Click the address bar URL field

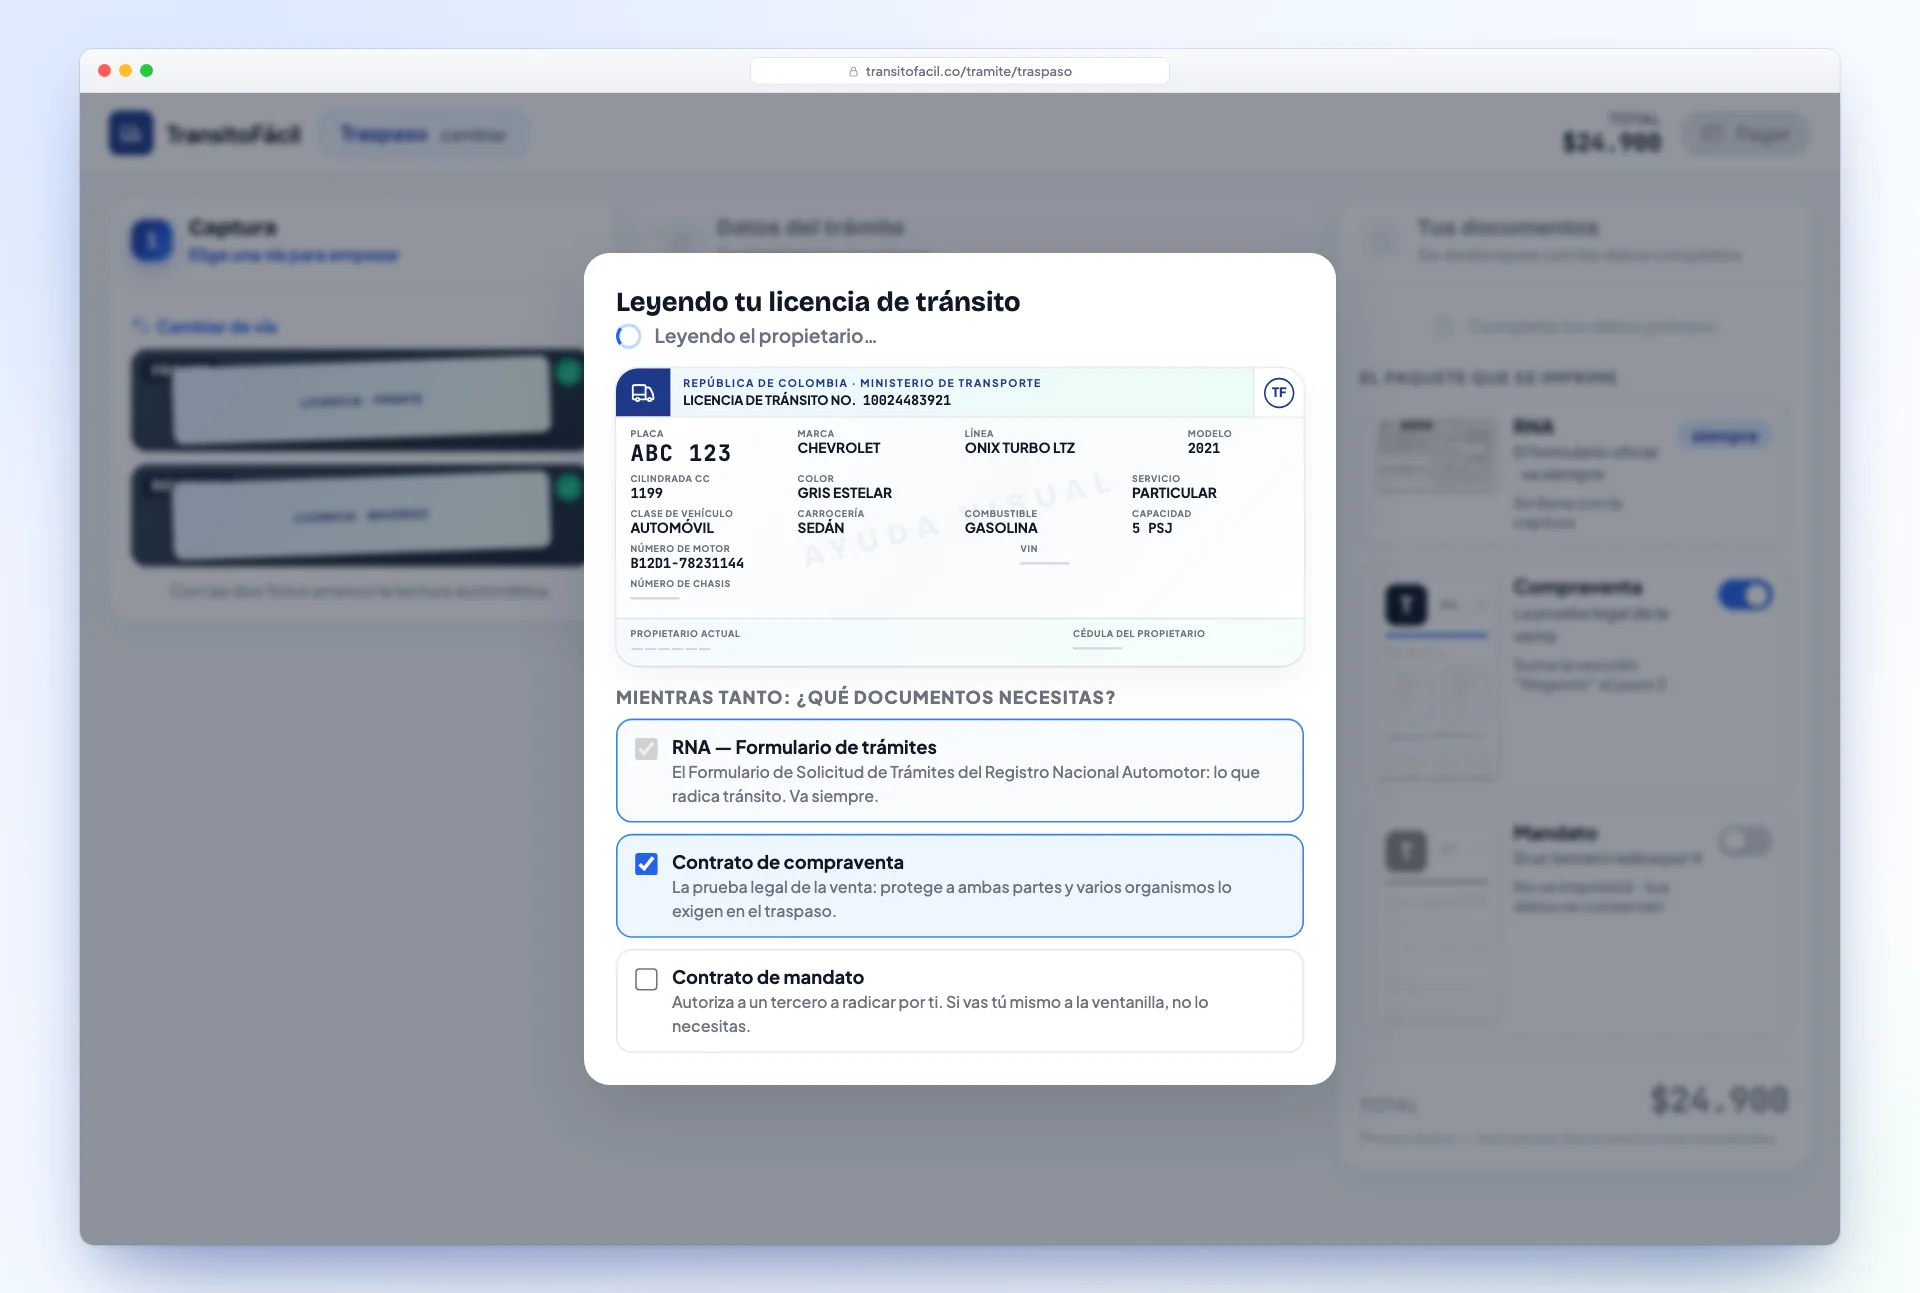click(x=960, y=71)
